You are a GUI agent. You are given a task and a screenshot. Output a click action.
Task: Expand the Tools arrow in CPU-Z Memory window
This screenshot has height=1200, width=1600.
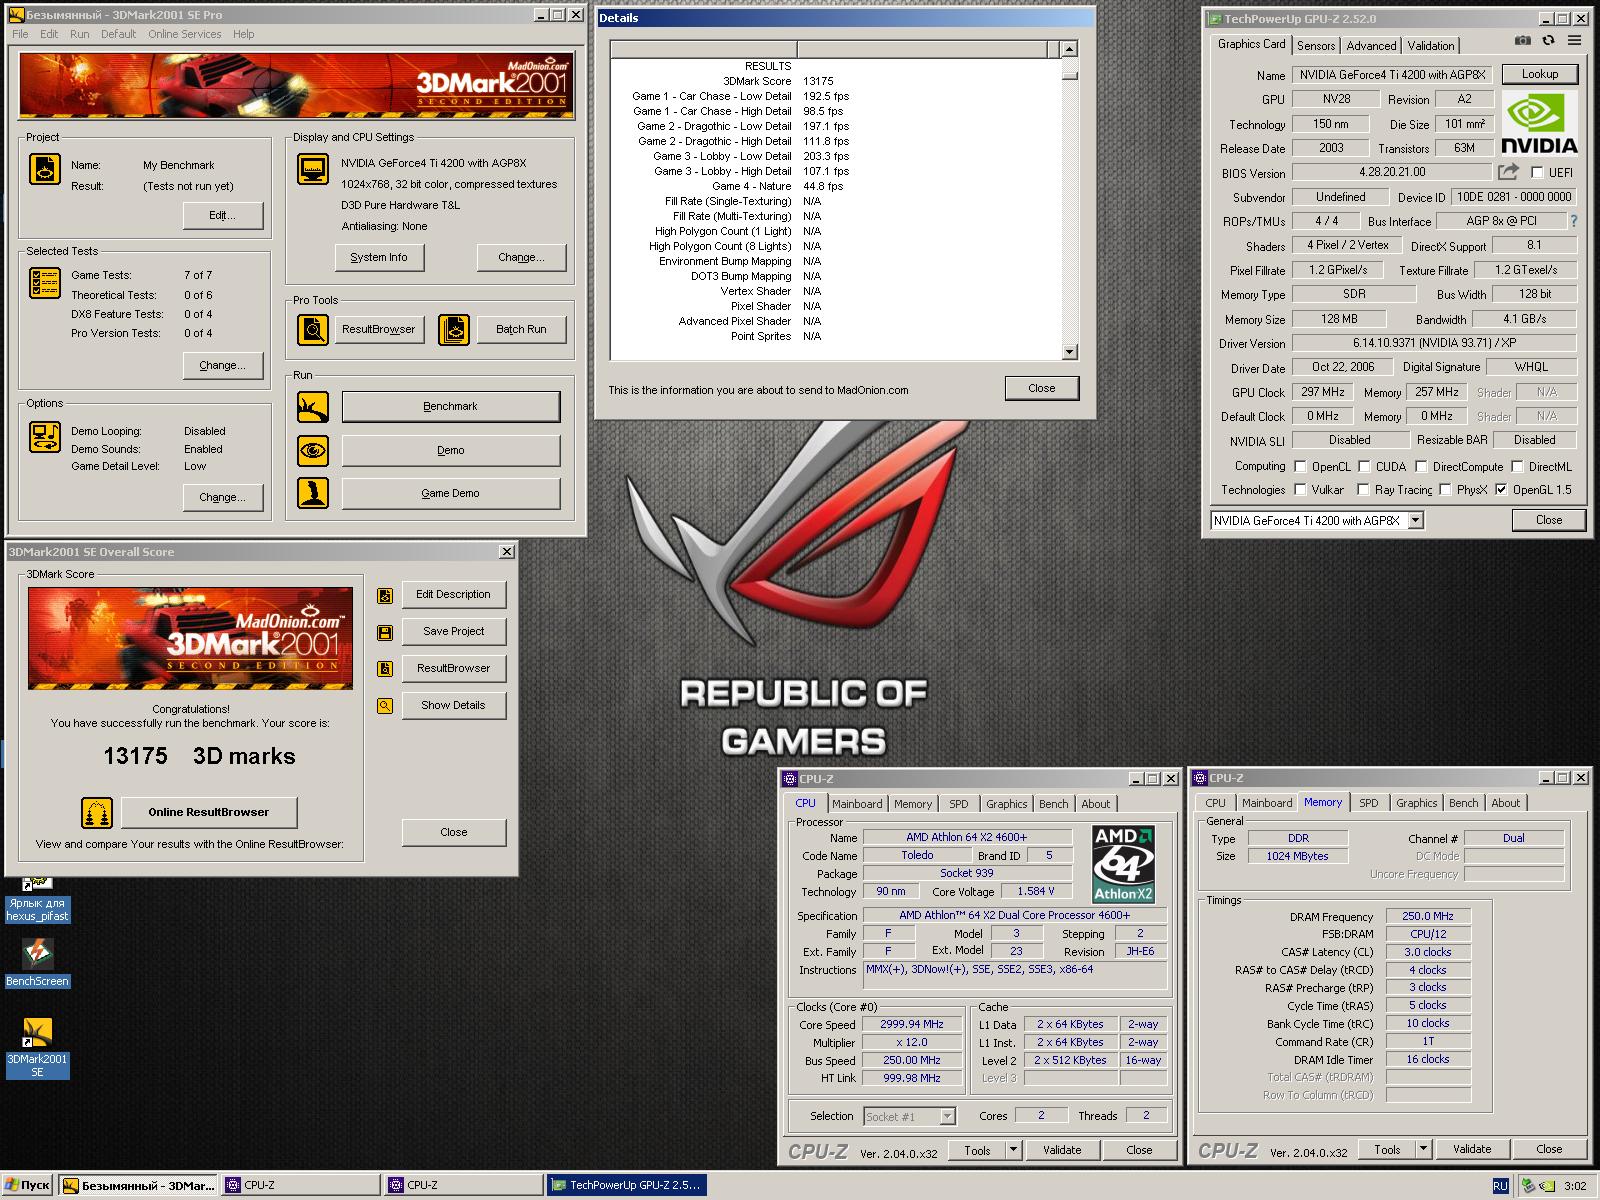click(1423, 1149)
